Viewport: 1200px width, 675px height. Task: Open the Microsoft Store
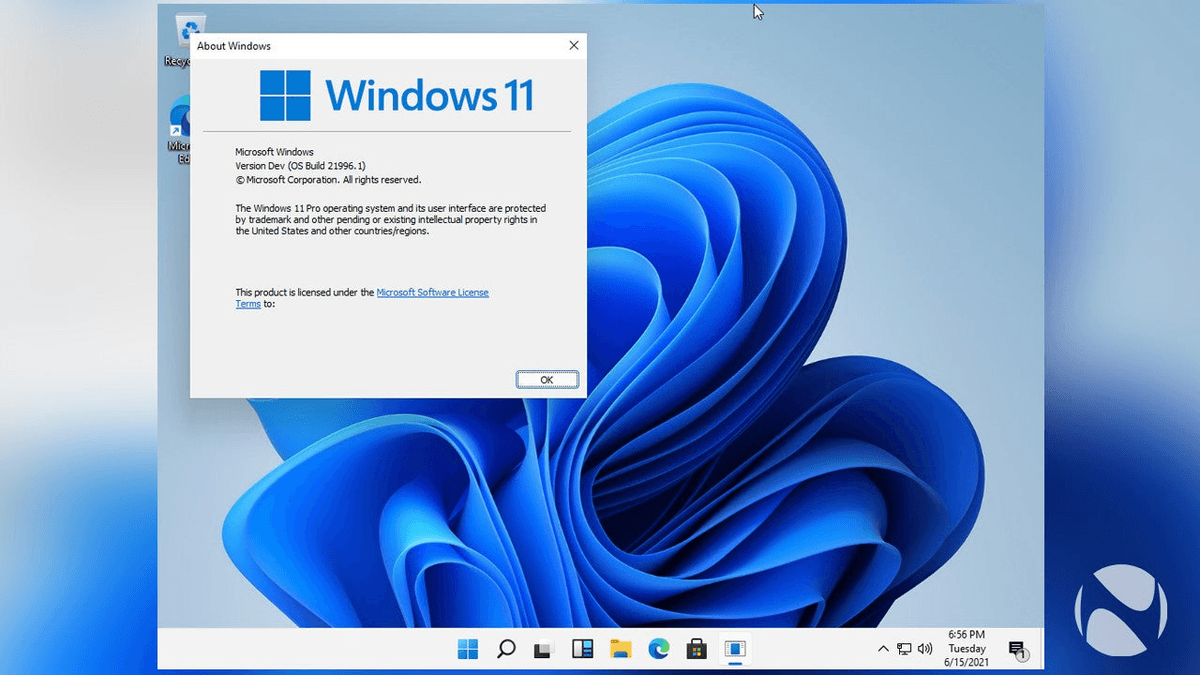coord(697,648)
